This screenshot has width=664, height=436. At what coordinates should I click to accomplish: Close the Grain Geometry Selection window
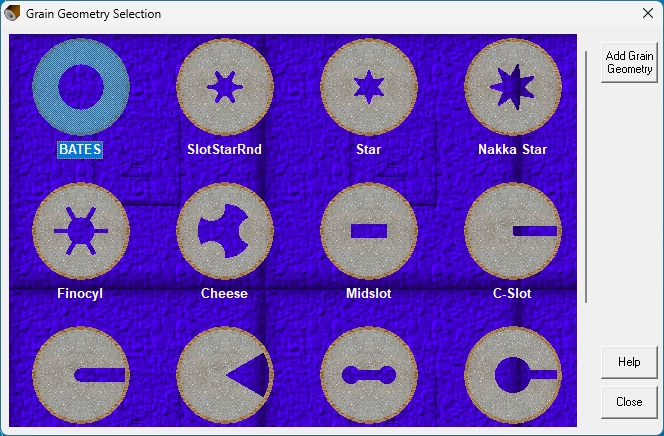(x=647, y=14)
